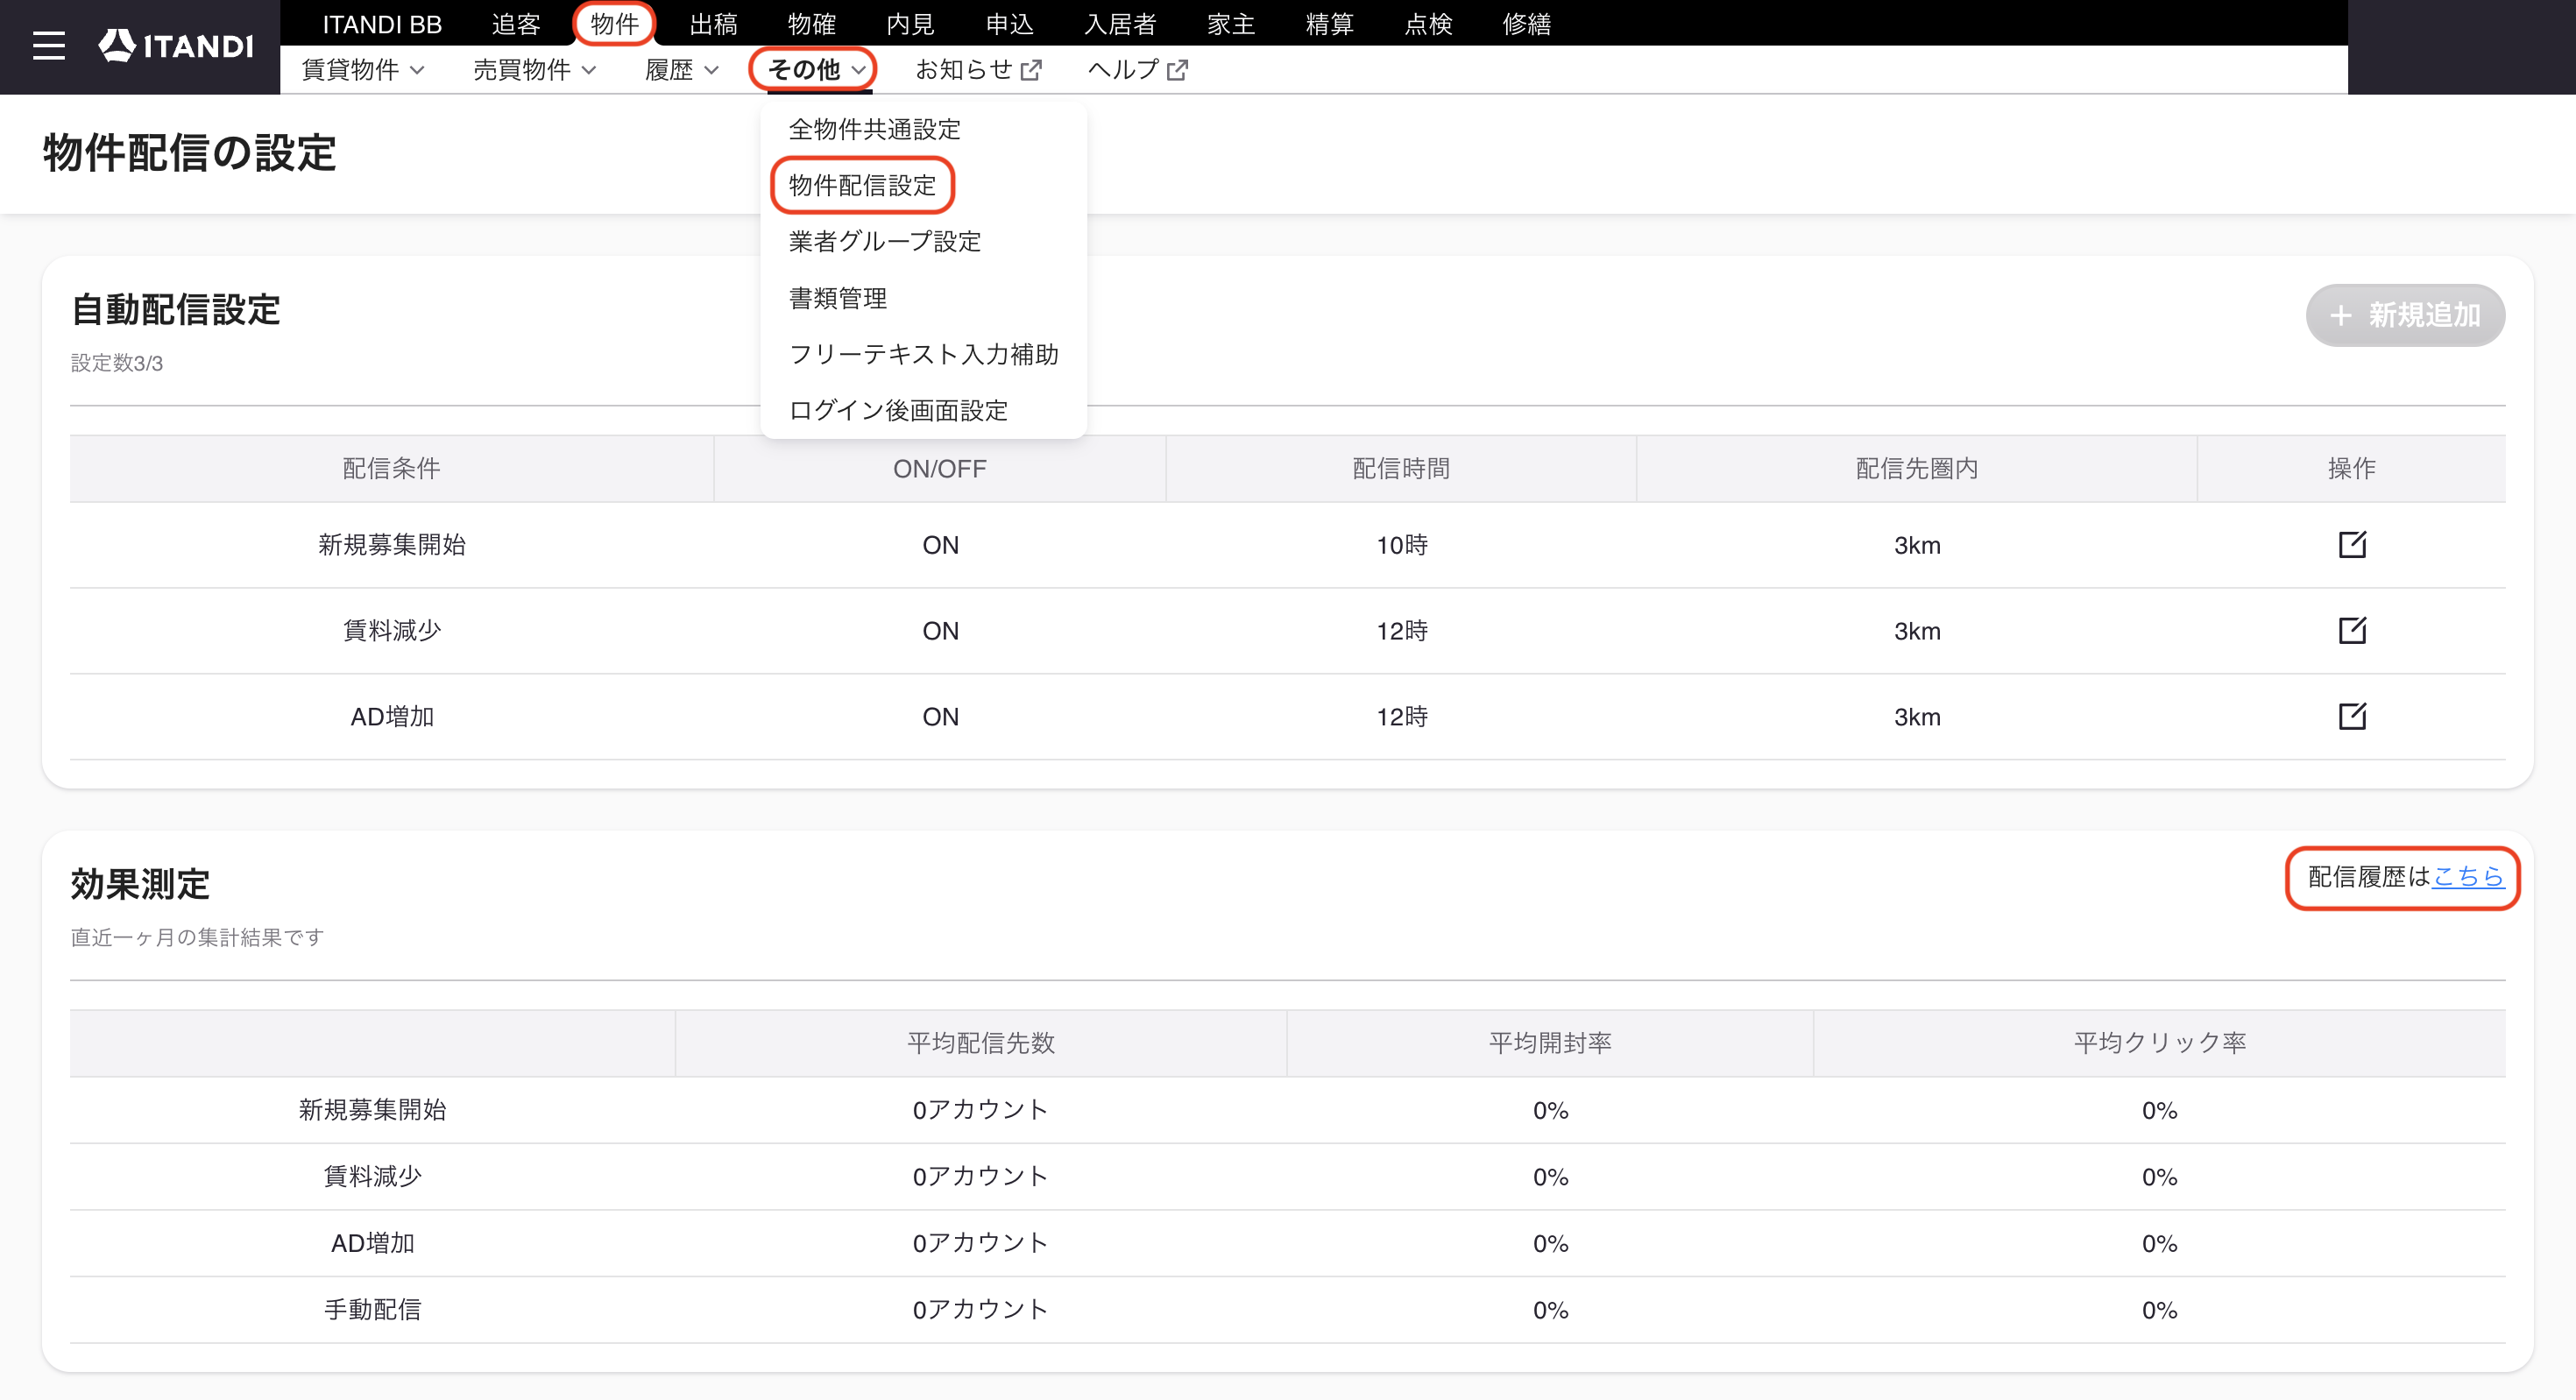Expand the 売買物件 dropdown
Screen dimensions: 2576x1400
(x=535, y=70)
